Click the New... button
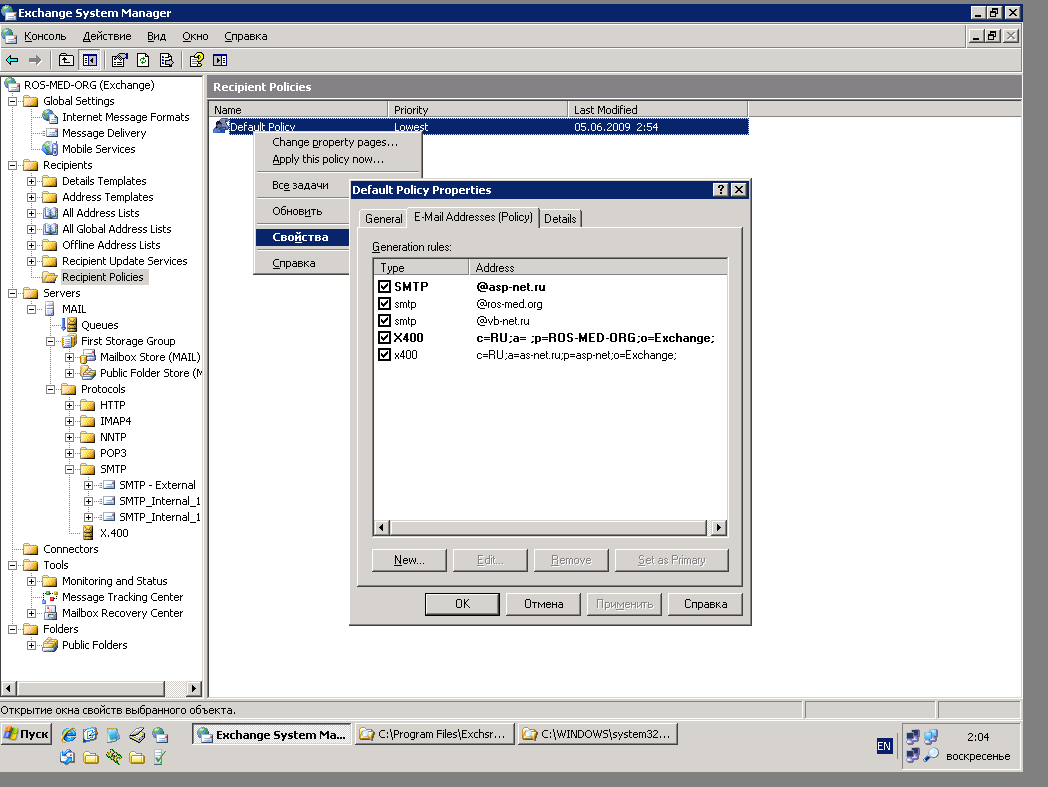Image resolution: width=1048 pixels, height=787 pixels. [x=409, y=560]
